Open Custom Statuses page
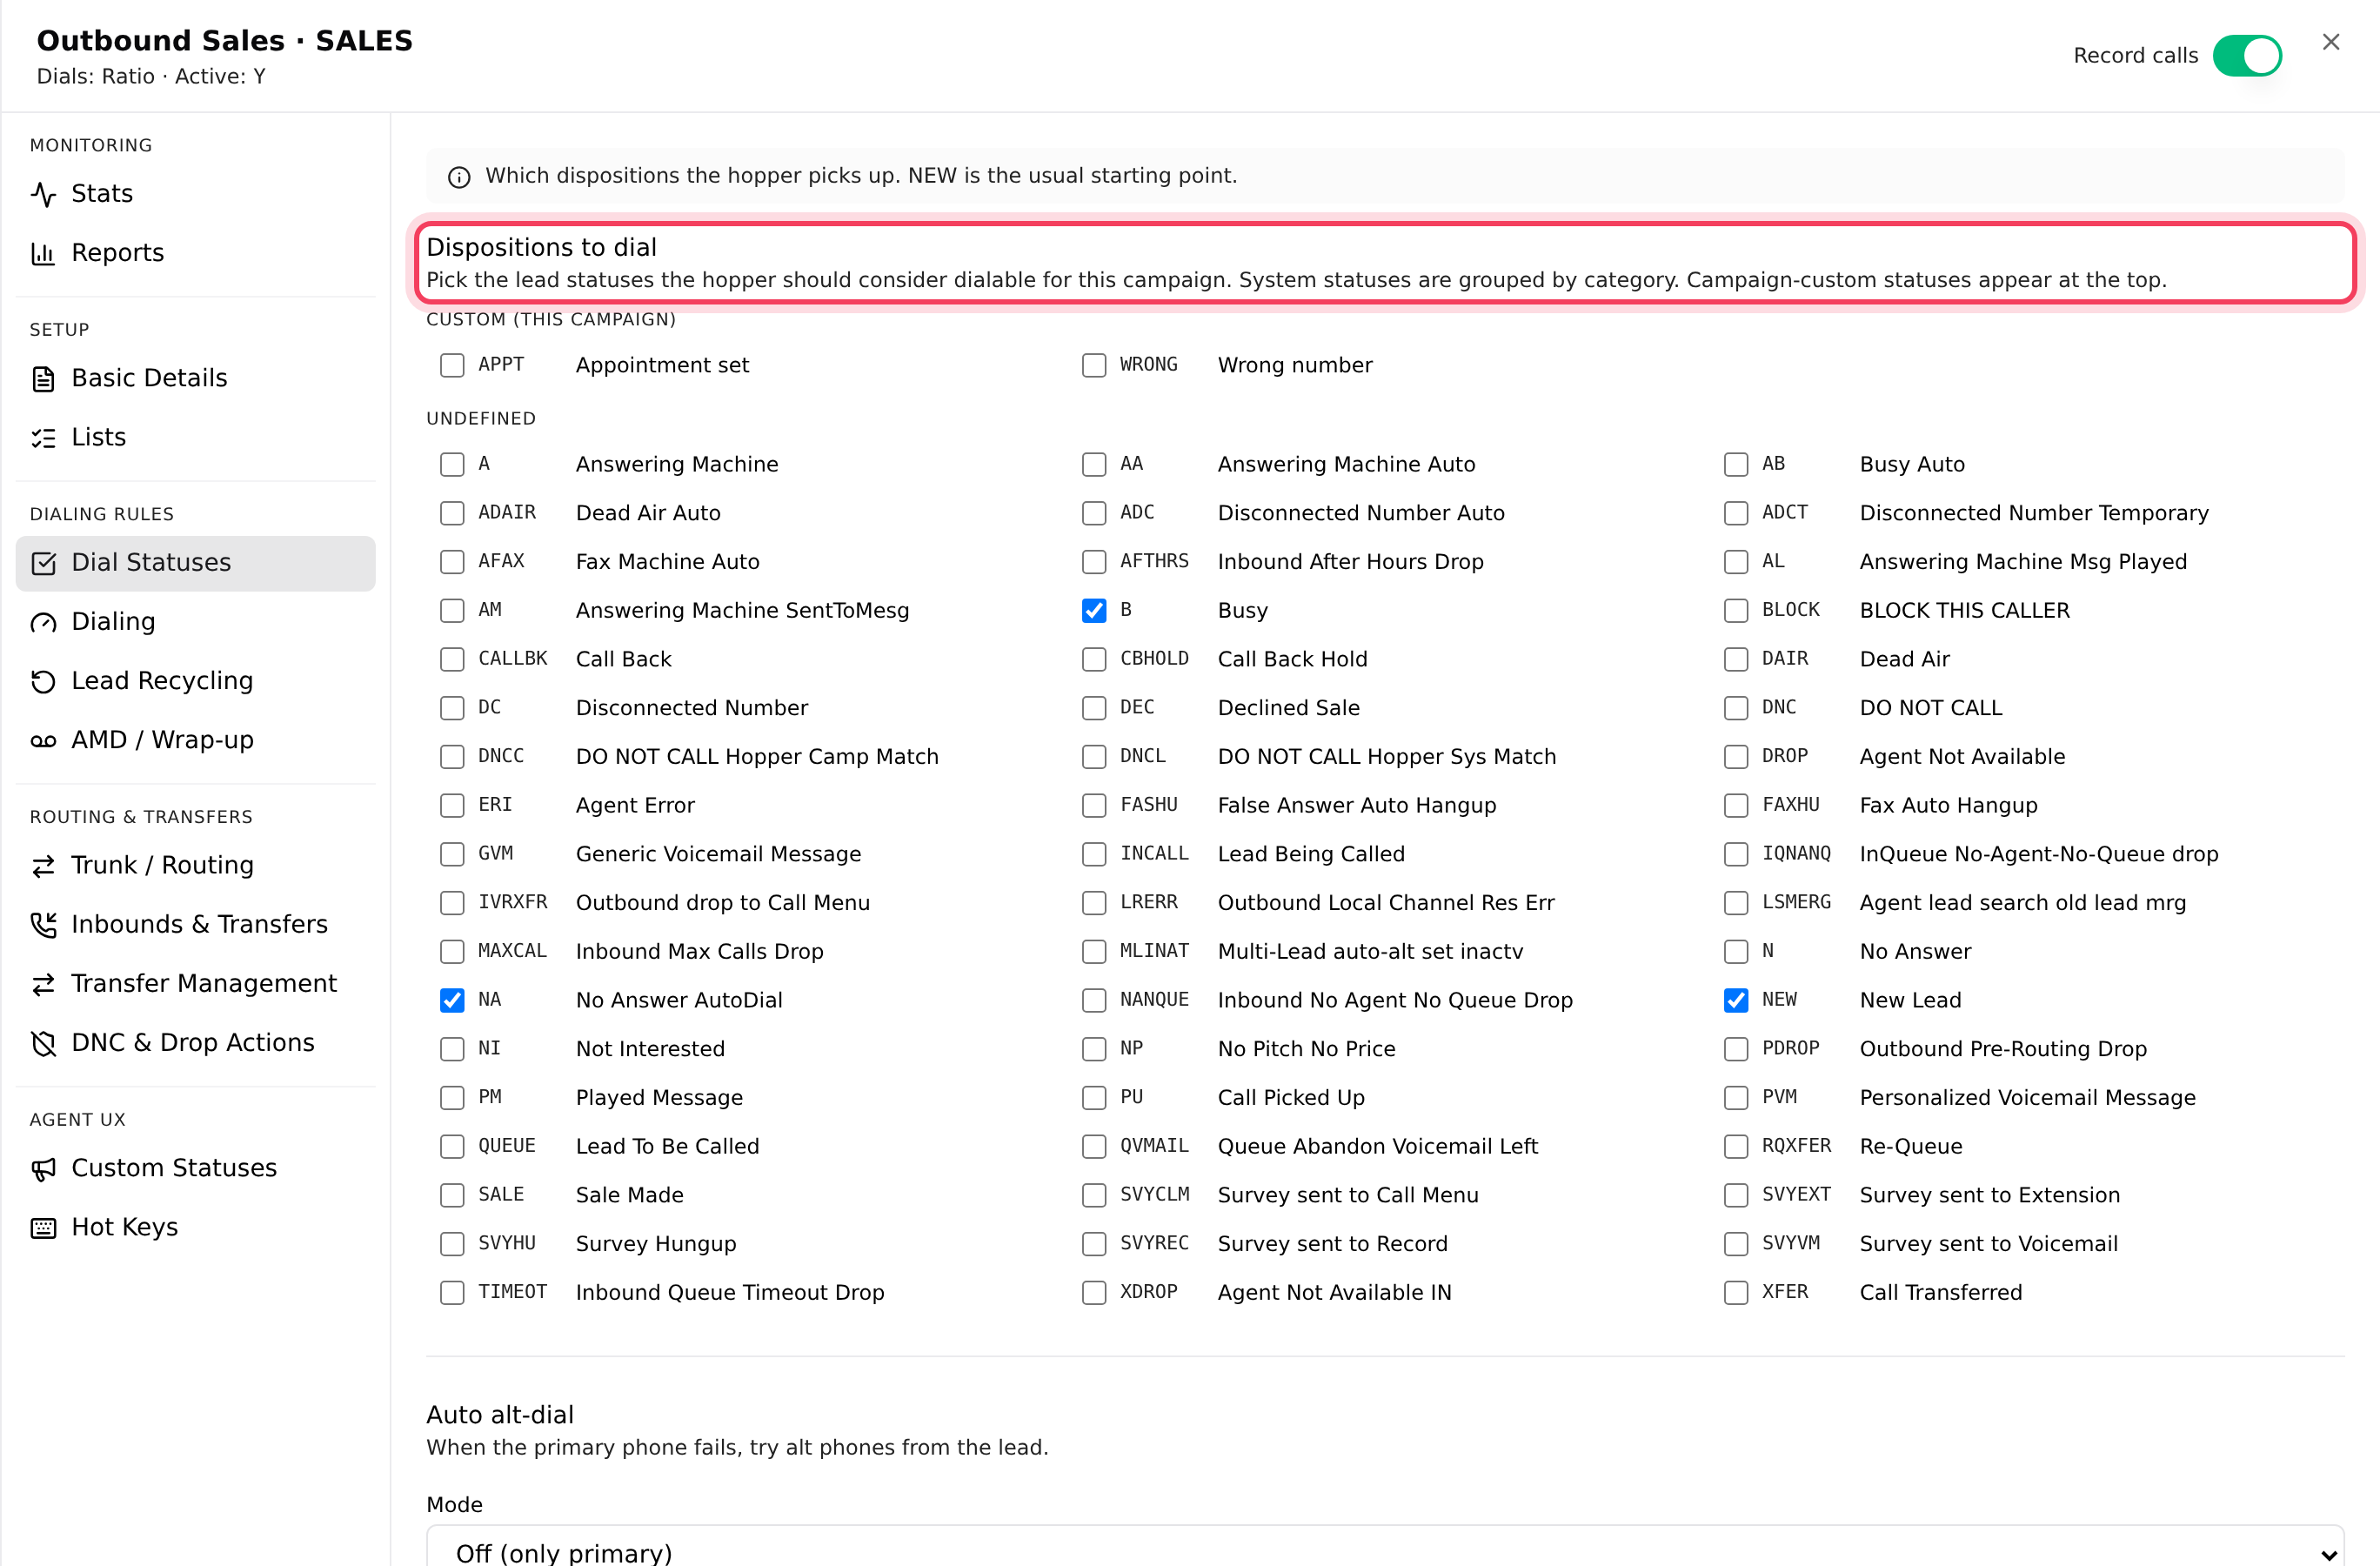Image resolution: width=2380 pixels, height=1566 pixels. point(195,1168)
